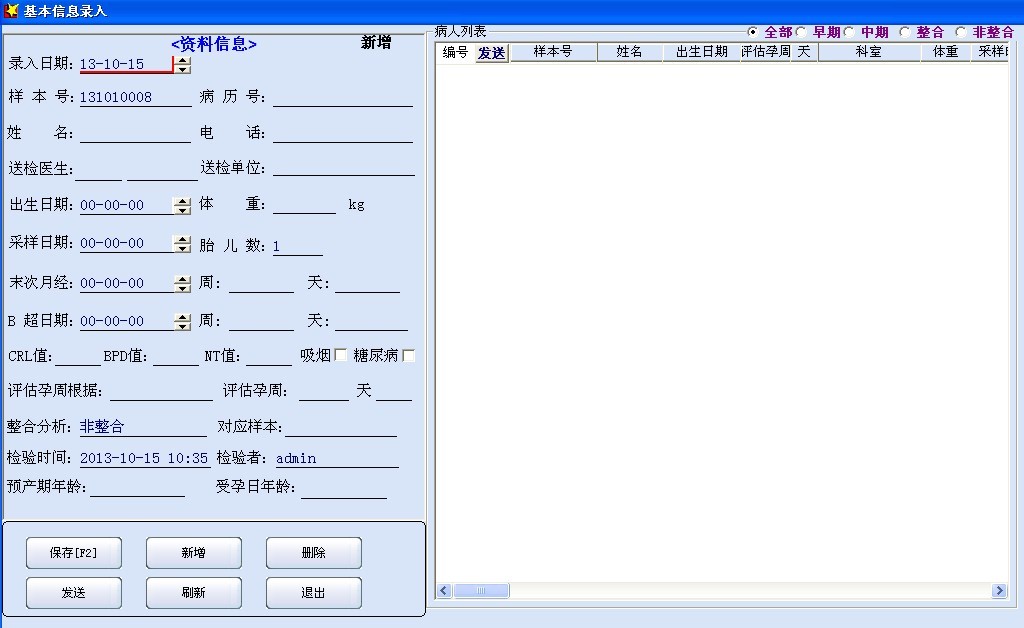Click the 出生日期 stepper arrows
Image resolution: width=1024 pixels, height=628 pixels.
[183, 206]
